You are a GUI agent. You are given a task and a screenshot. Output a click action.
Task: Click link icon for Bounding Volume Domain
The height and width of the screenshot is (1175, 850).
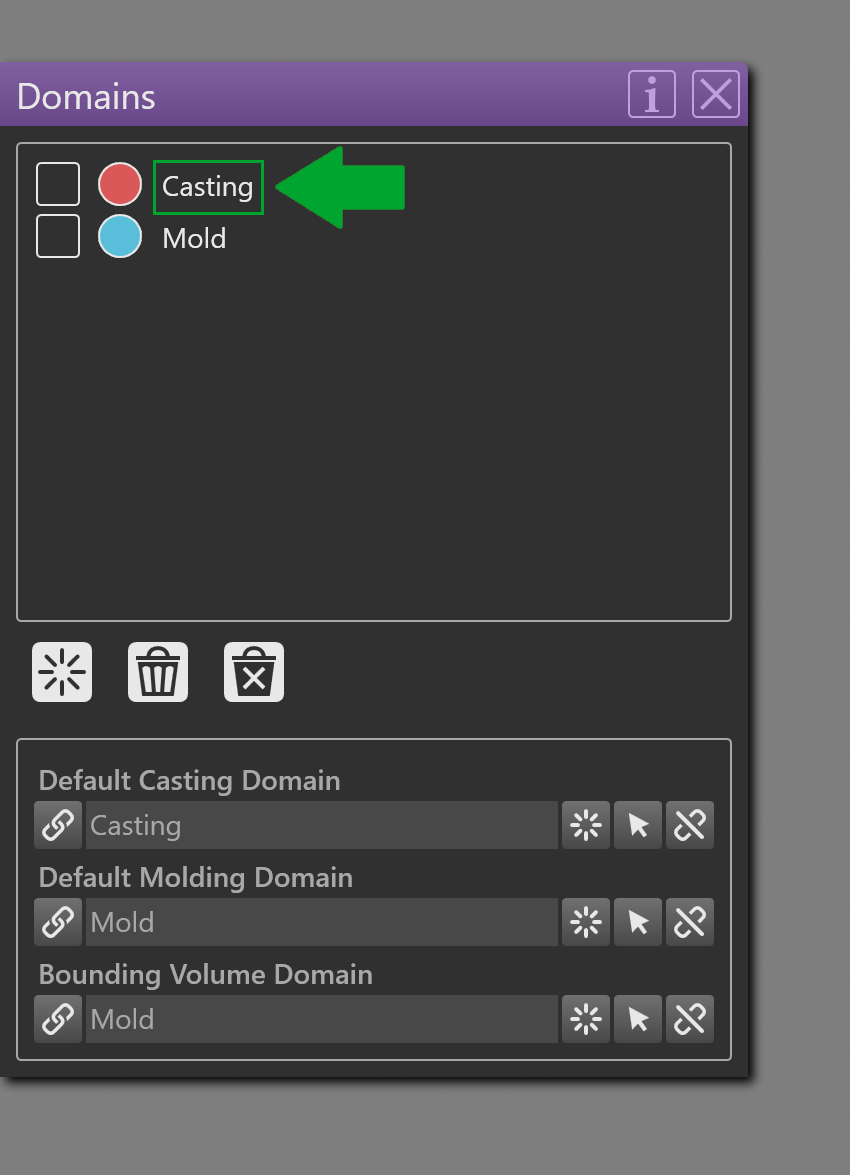point(58,1019)
